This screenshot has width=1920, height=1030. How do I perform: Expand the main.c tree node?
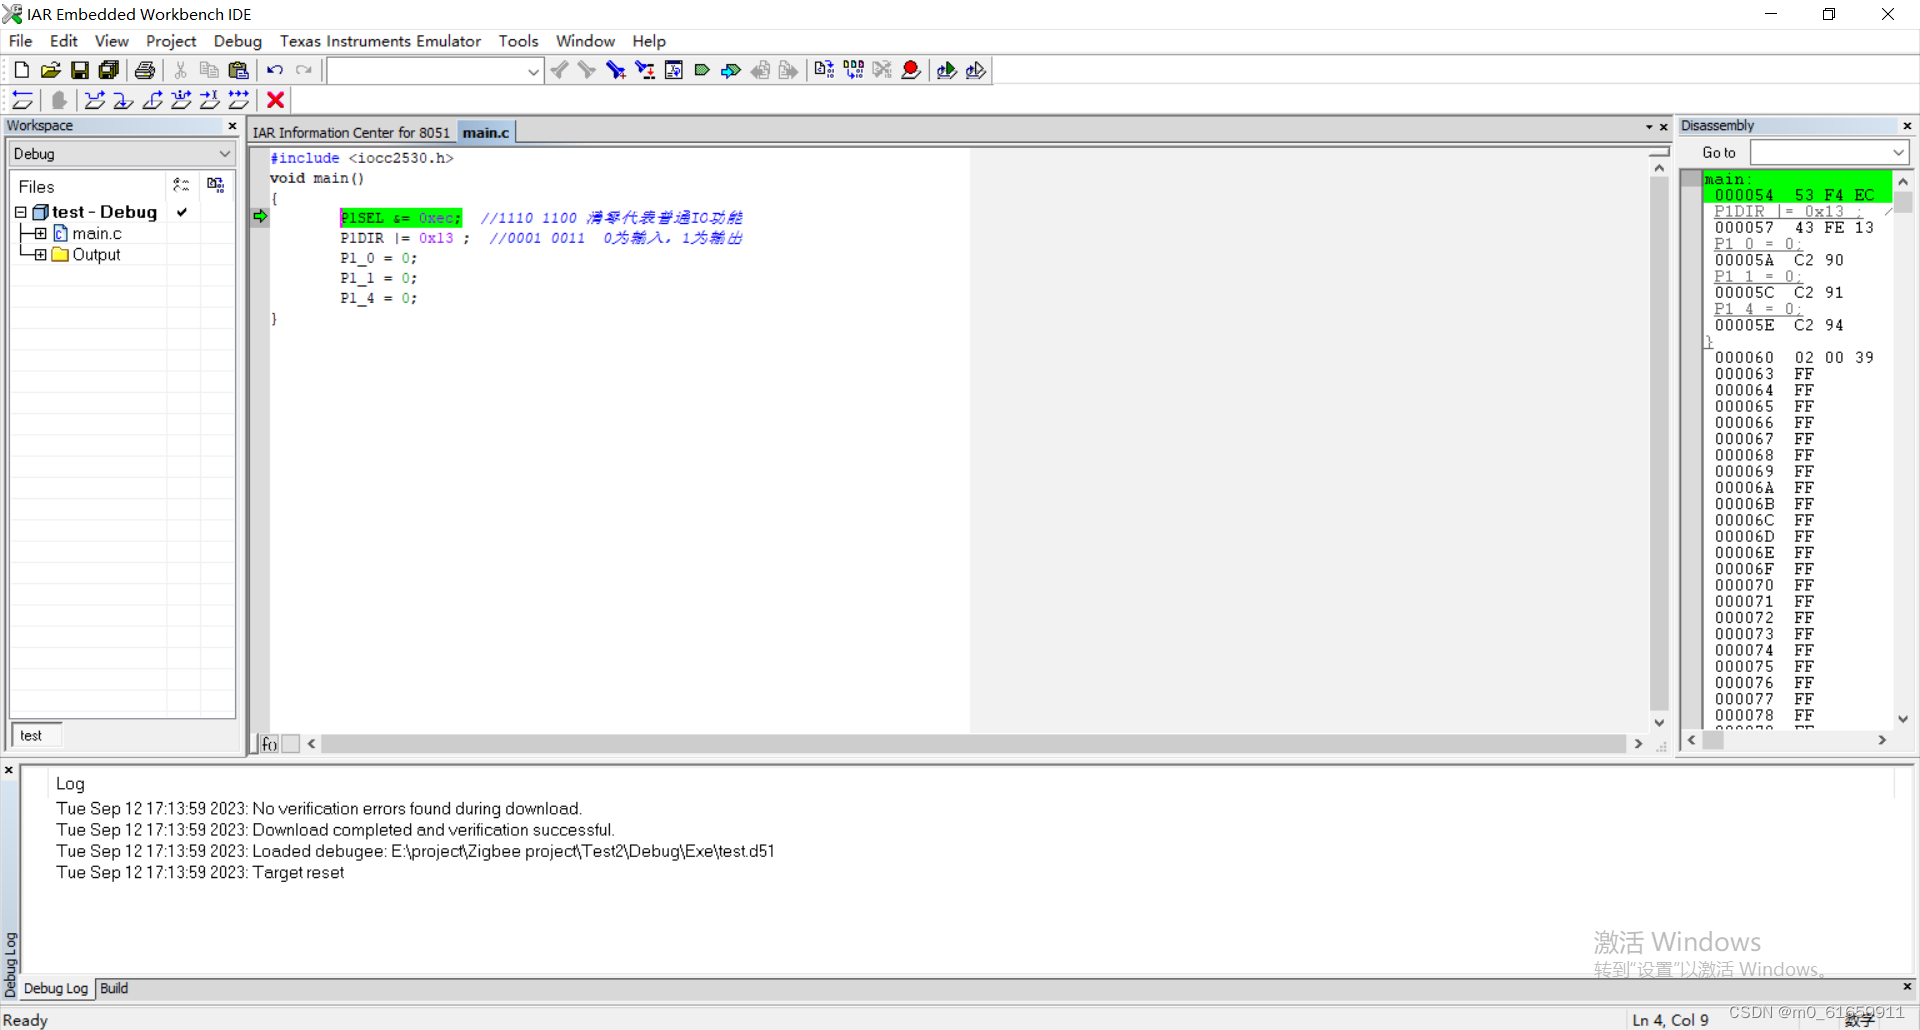(x=40, y=233)
